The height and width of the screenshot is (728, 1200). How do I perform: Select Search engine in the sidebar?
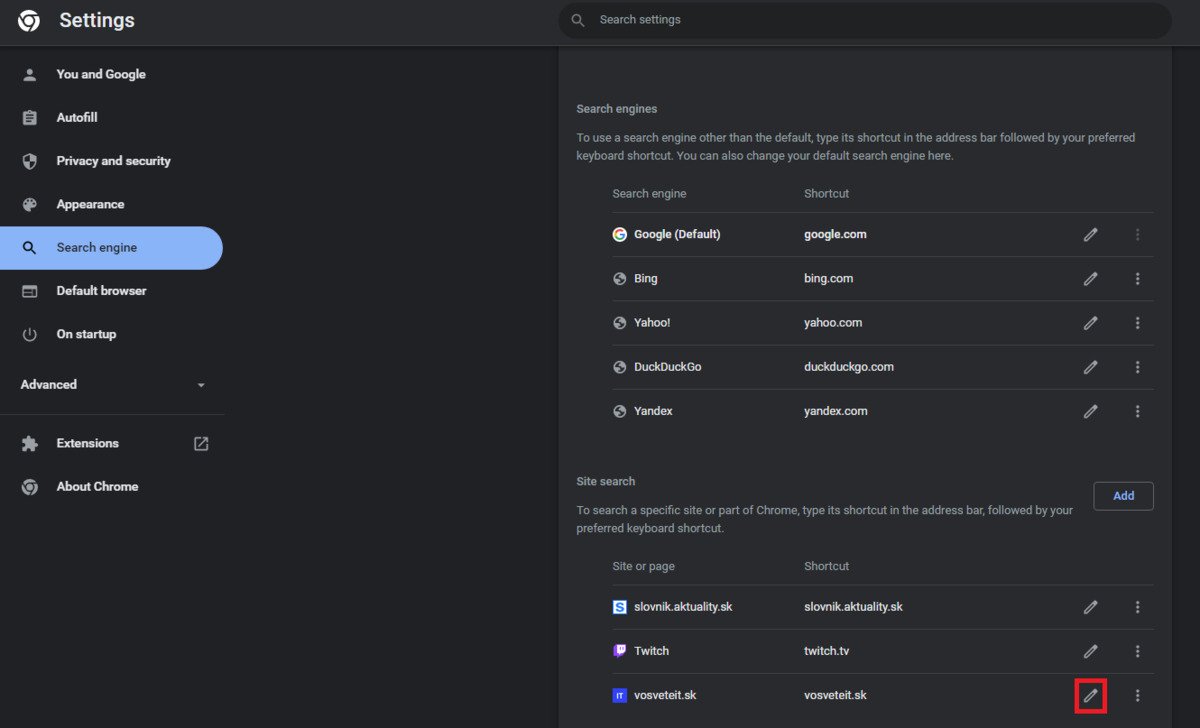pyautogui.click(x=111, y=248)
